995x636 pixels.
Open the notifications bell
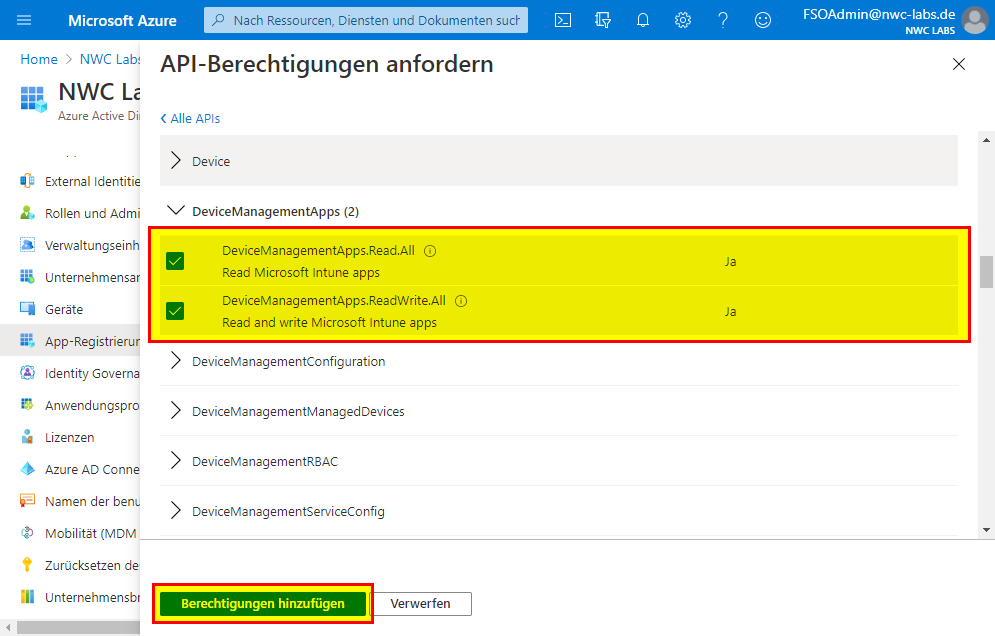point(643,20)
